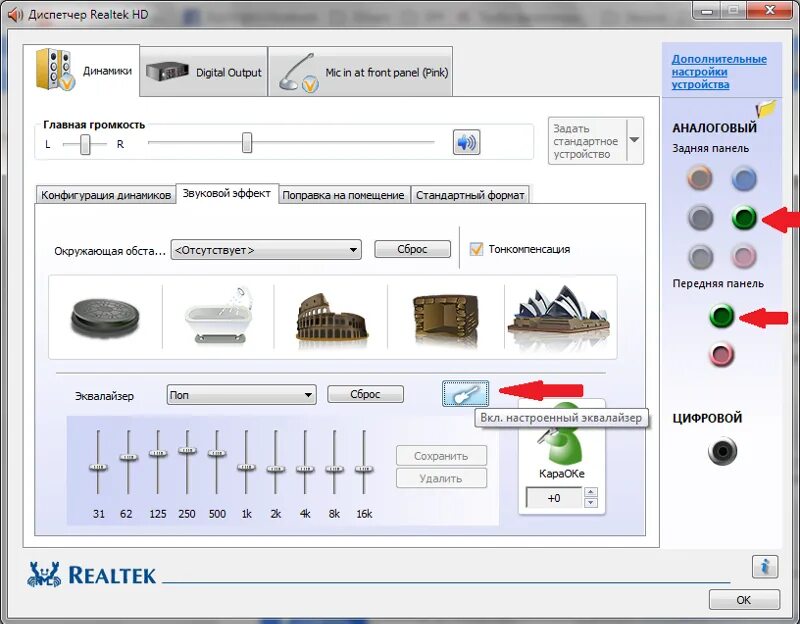Click the pink rear panel jack
This screenshot has width=800, height=624.
(x=743, y=256)
